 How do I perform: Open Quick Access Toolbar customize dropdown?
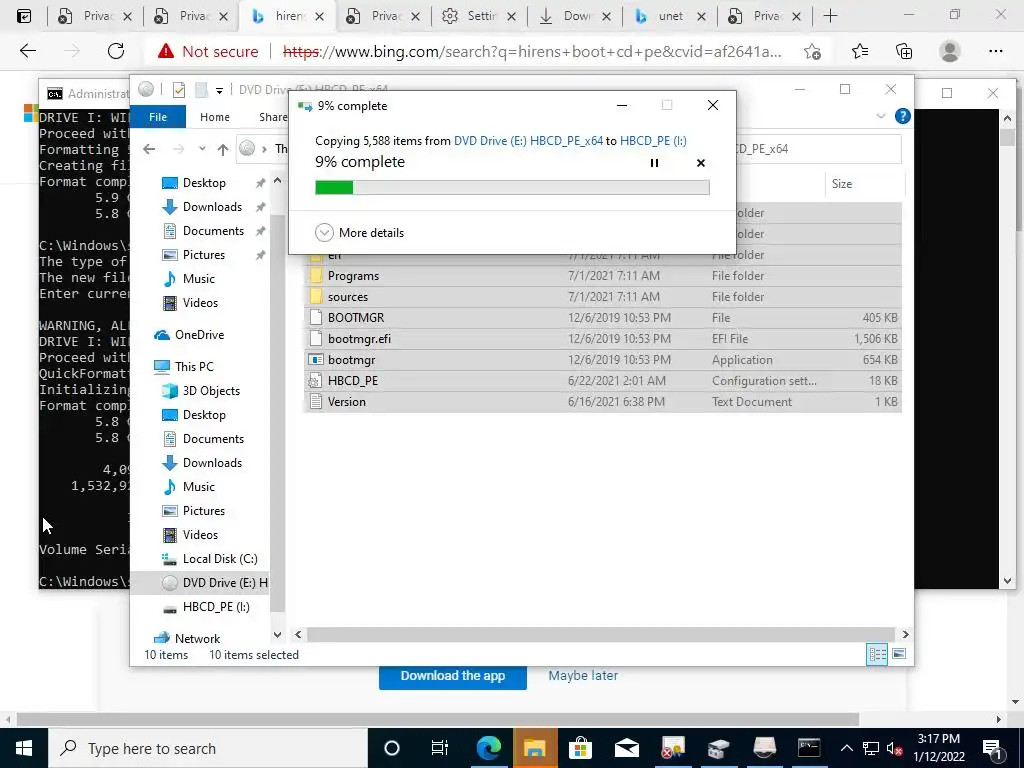click(x=219, y=90)
